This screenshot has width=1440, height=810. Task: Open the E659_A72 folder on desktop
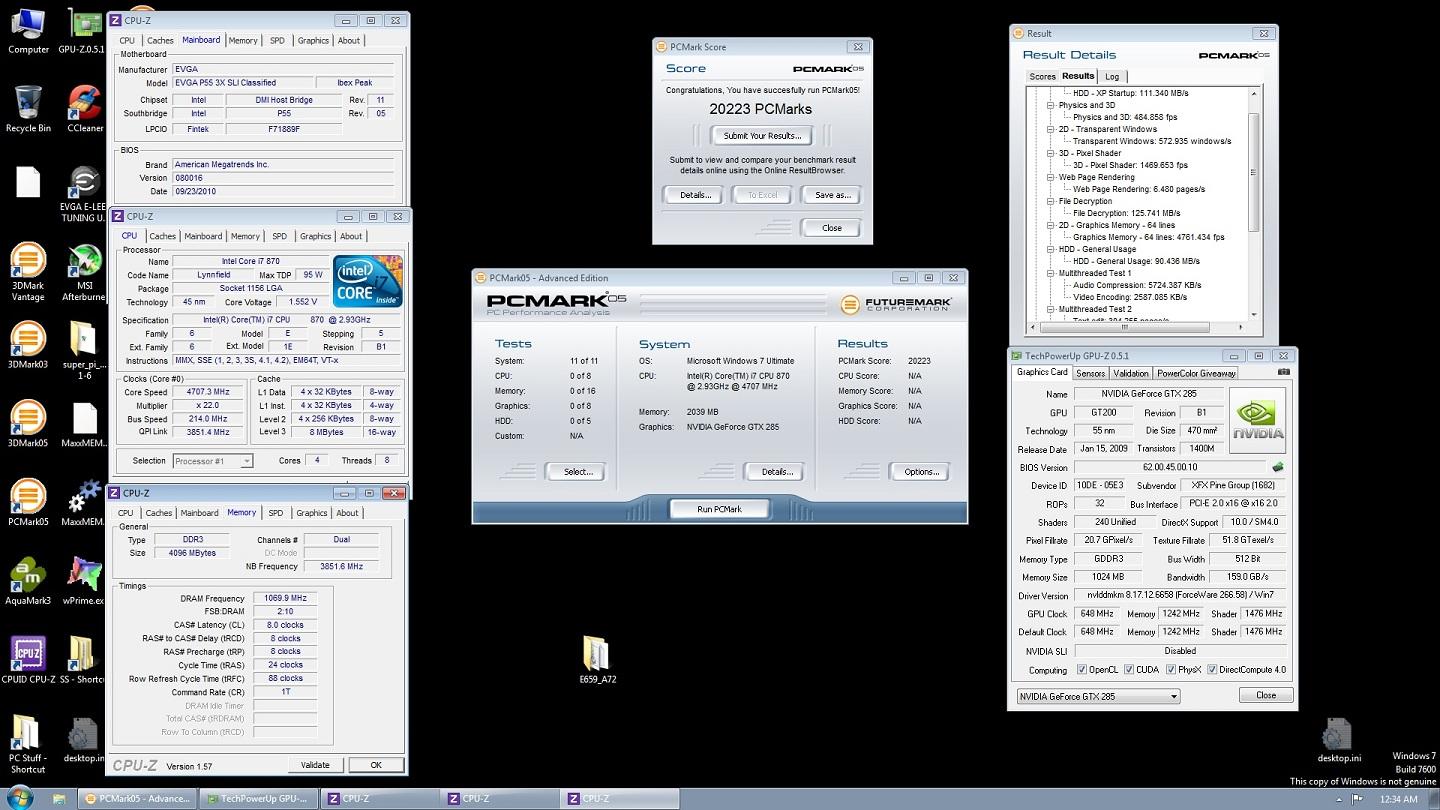tap(597, 660)
